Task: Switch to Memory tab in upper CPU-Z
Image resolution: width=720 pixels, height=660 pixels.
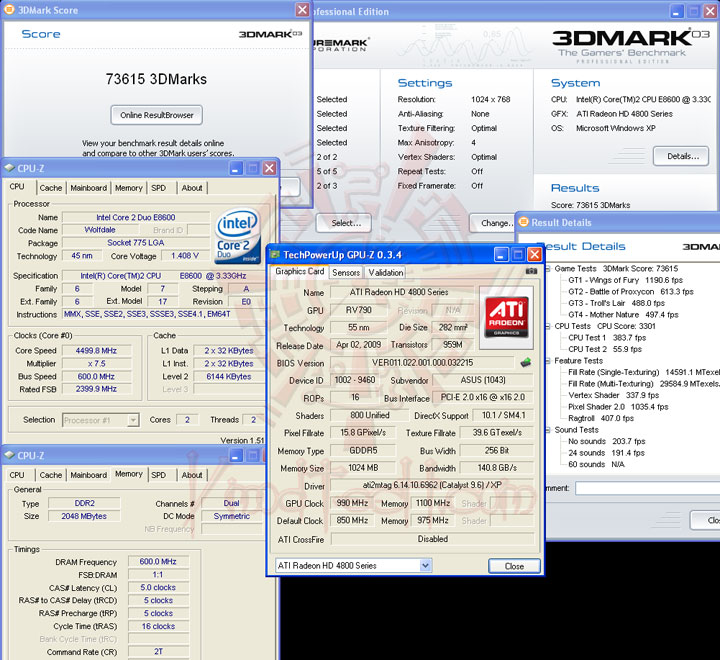Action: [129, 188]
